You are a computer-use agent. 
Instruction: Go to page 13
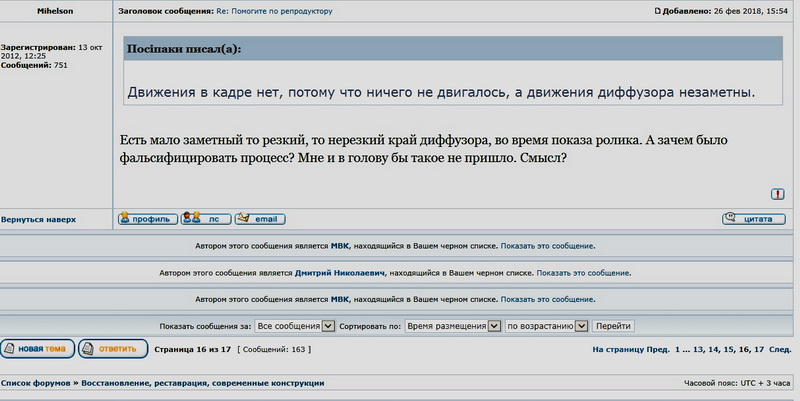[697, 349]
